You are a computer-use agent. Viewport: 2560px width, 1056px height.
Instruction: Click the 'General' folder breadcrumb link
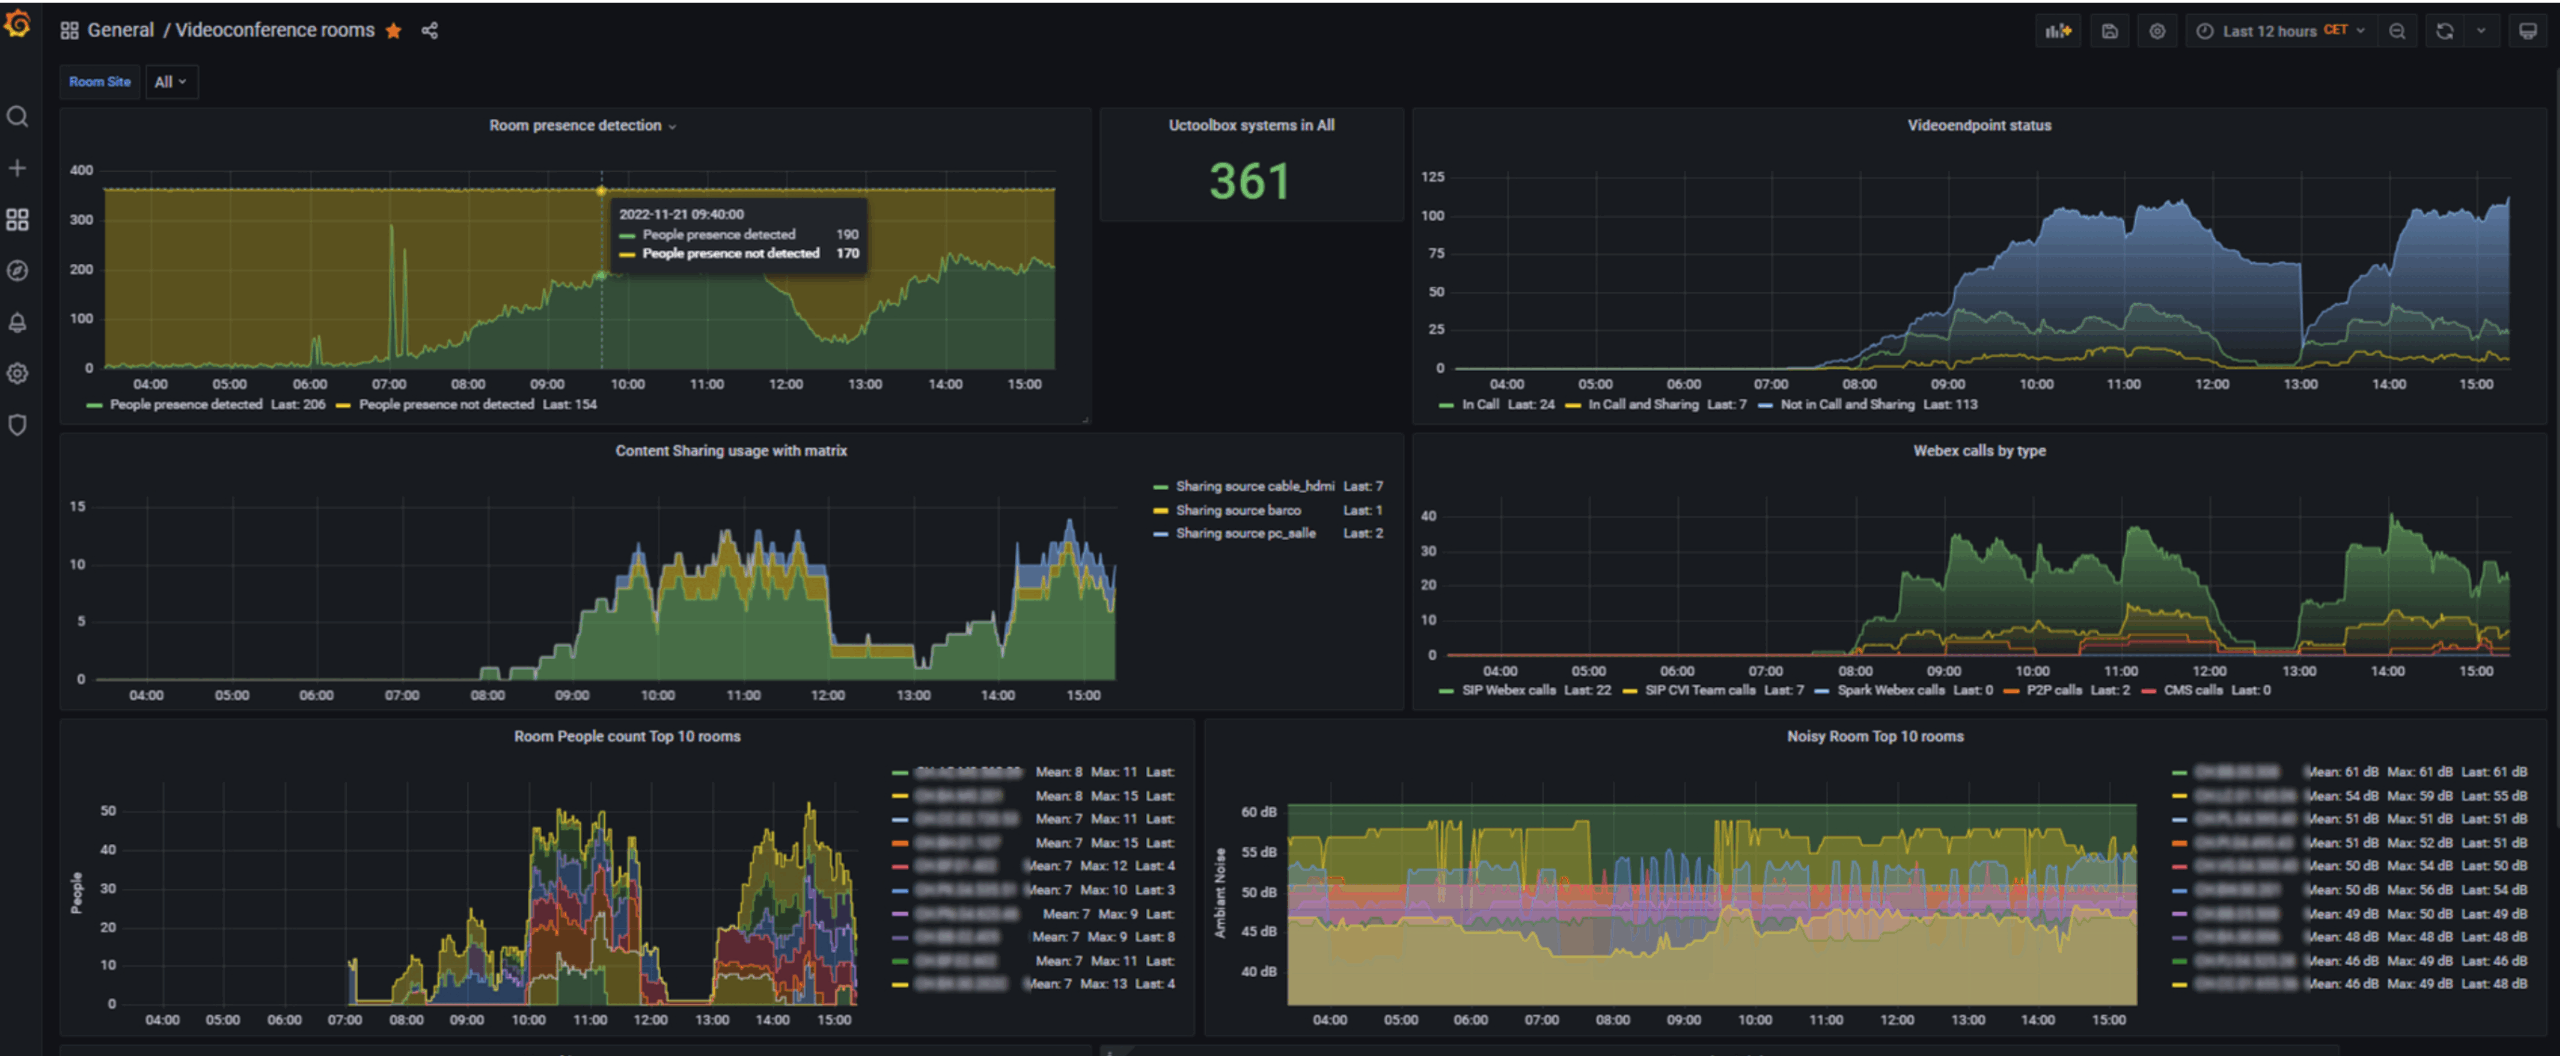(x=120, y=30)
